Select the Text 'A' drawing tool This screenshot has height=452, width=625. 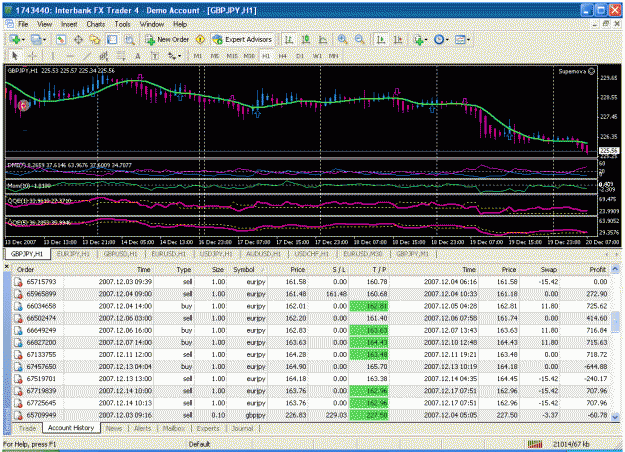138,56
